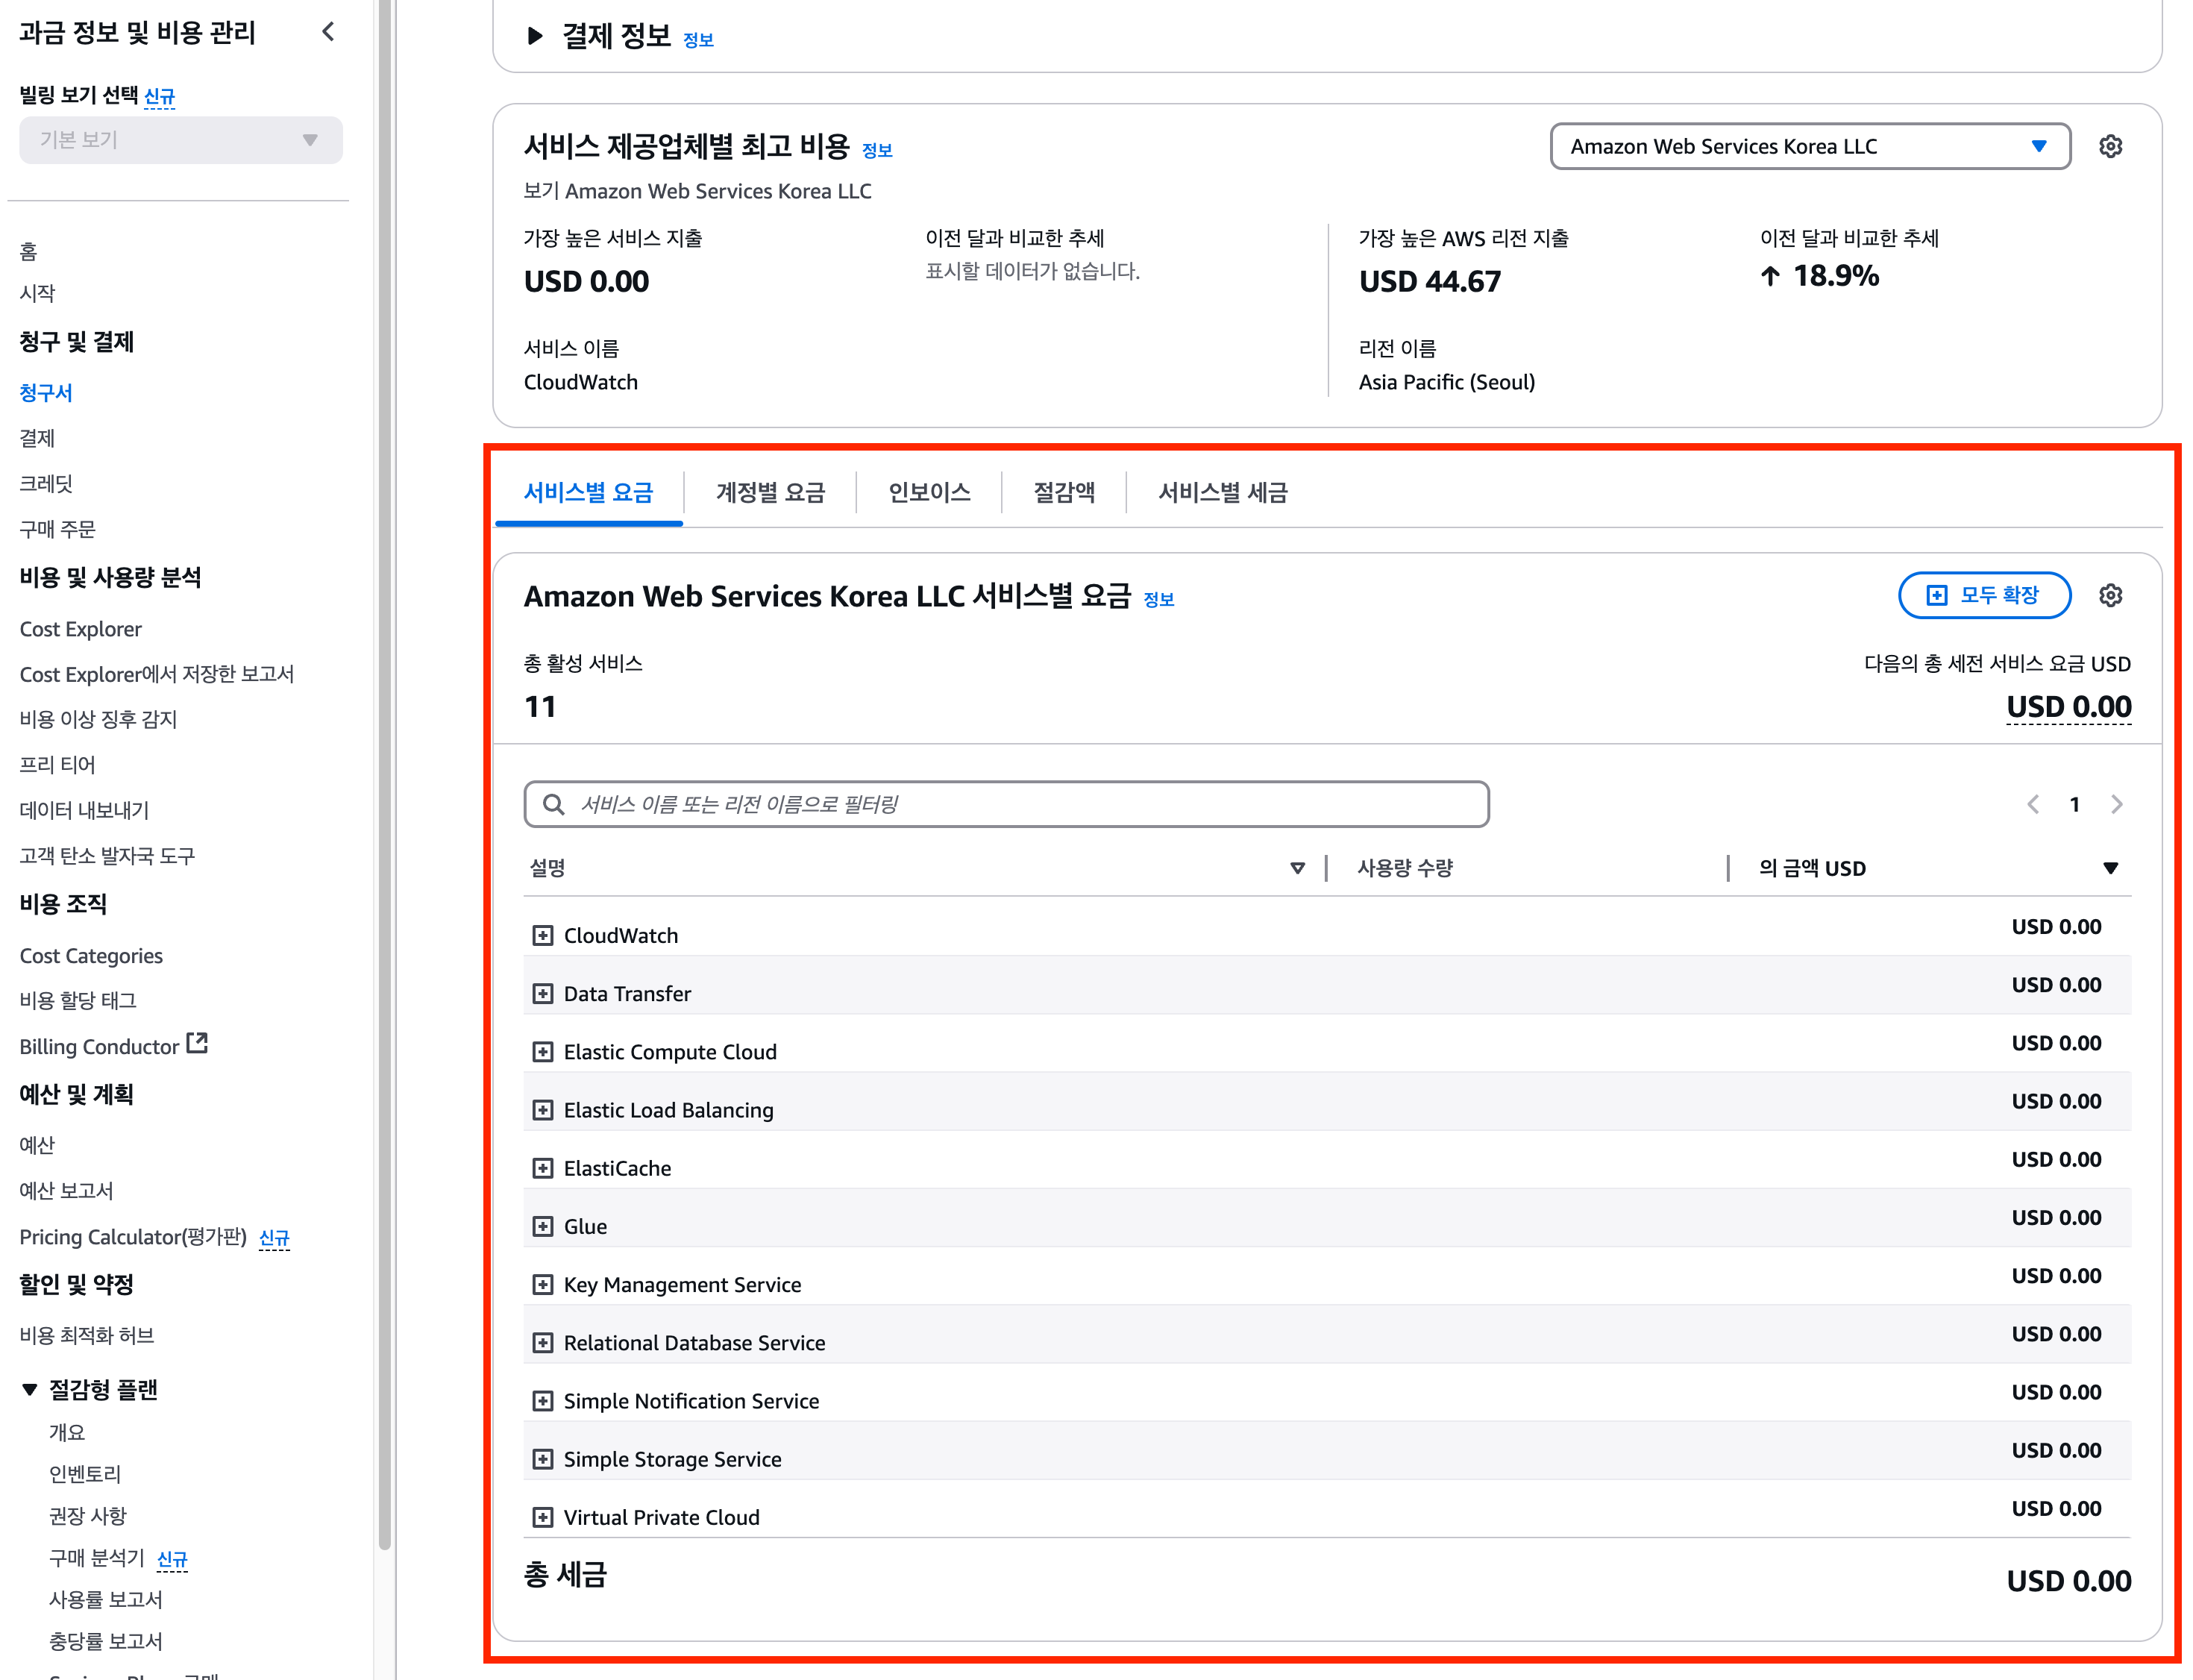Open 사용률 보고서 under 절감형 플랜
The image size is (2193, 1680).
[x=105, y=1599]
